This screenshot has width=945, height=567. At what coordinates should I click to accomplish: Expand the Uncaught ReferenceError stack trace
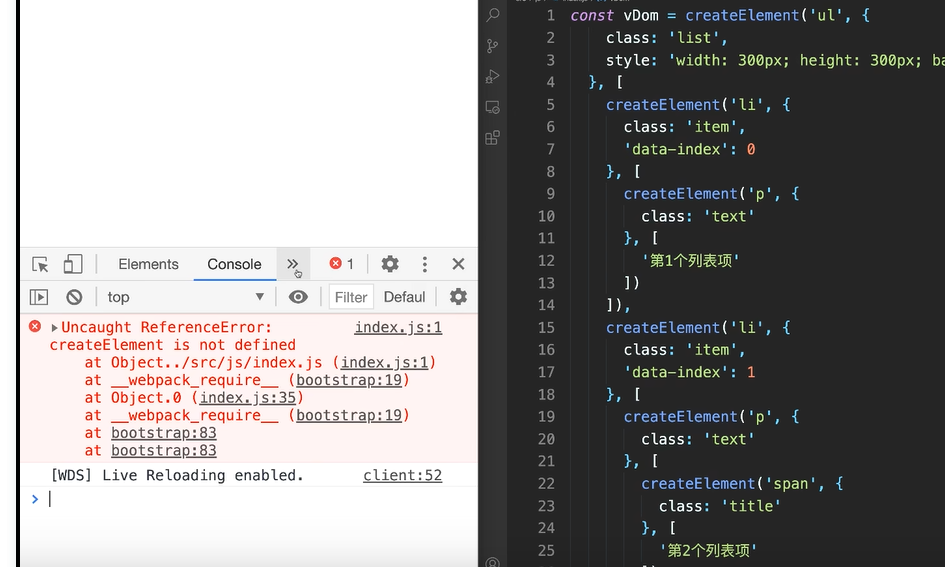point(54,328)
